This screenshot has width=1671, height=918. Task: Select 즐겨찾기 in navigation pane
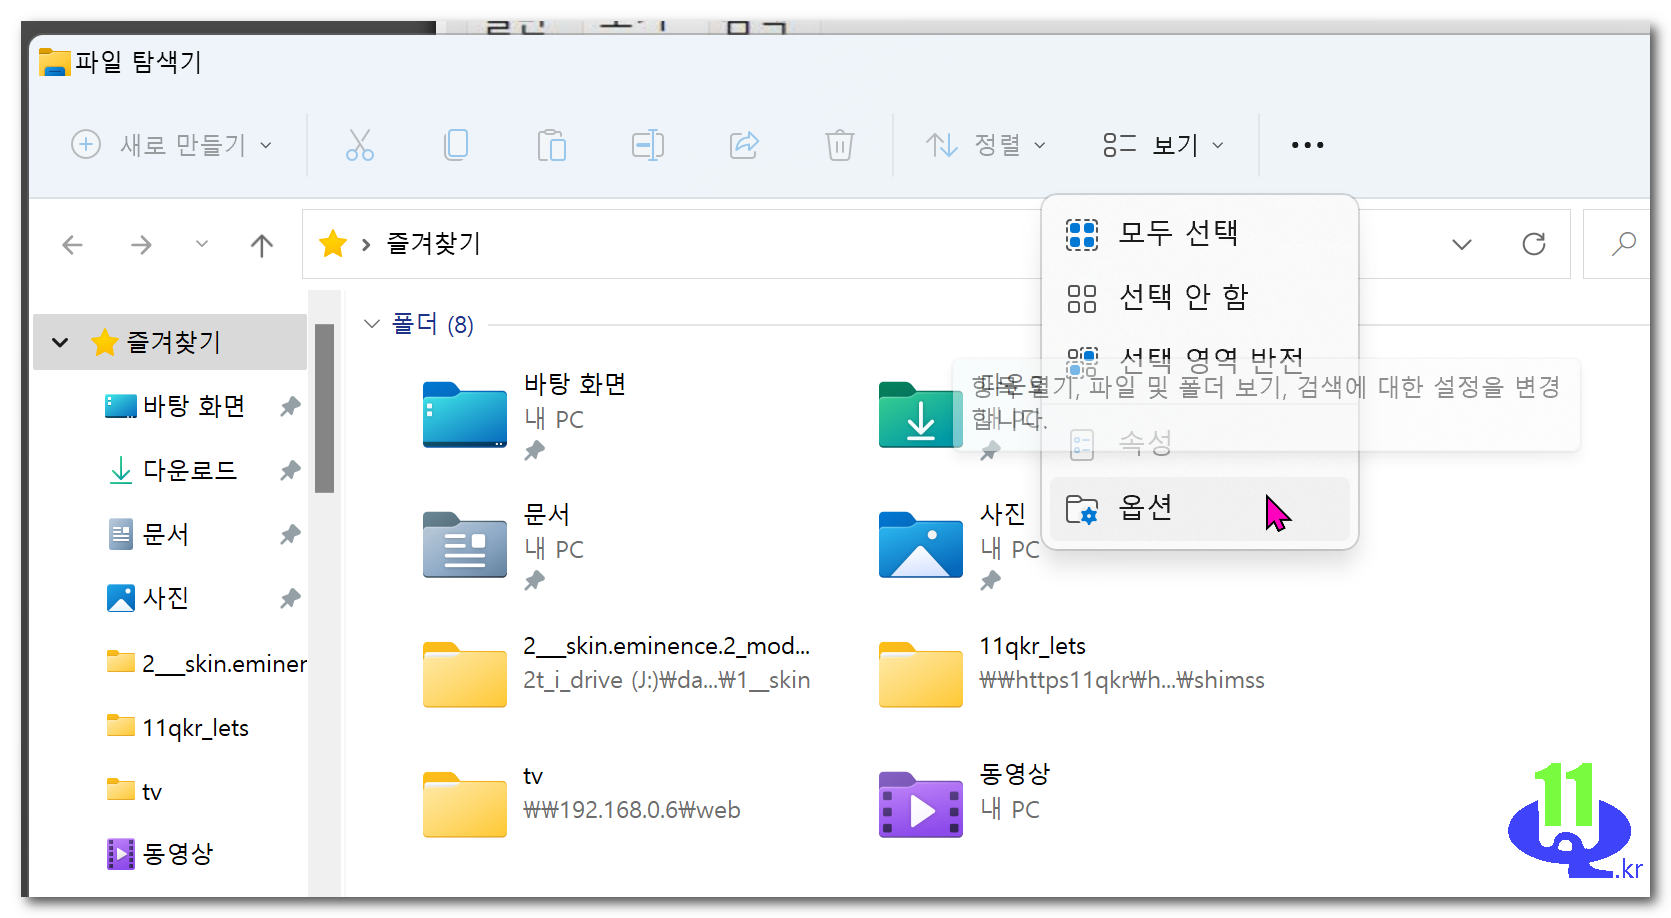[170, 342]
